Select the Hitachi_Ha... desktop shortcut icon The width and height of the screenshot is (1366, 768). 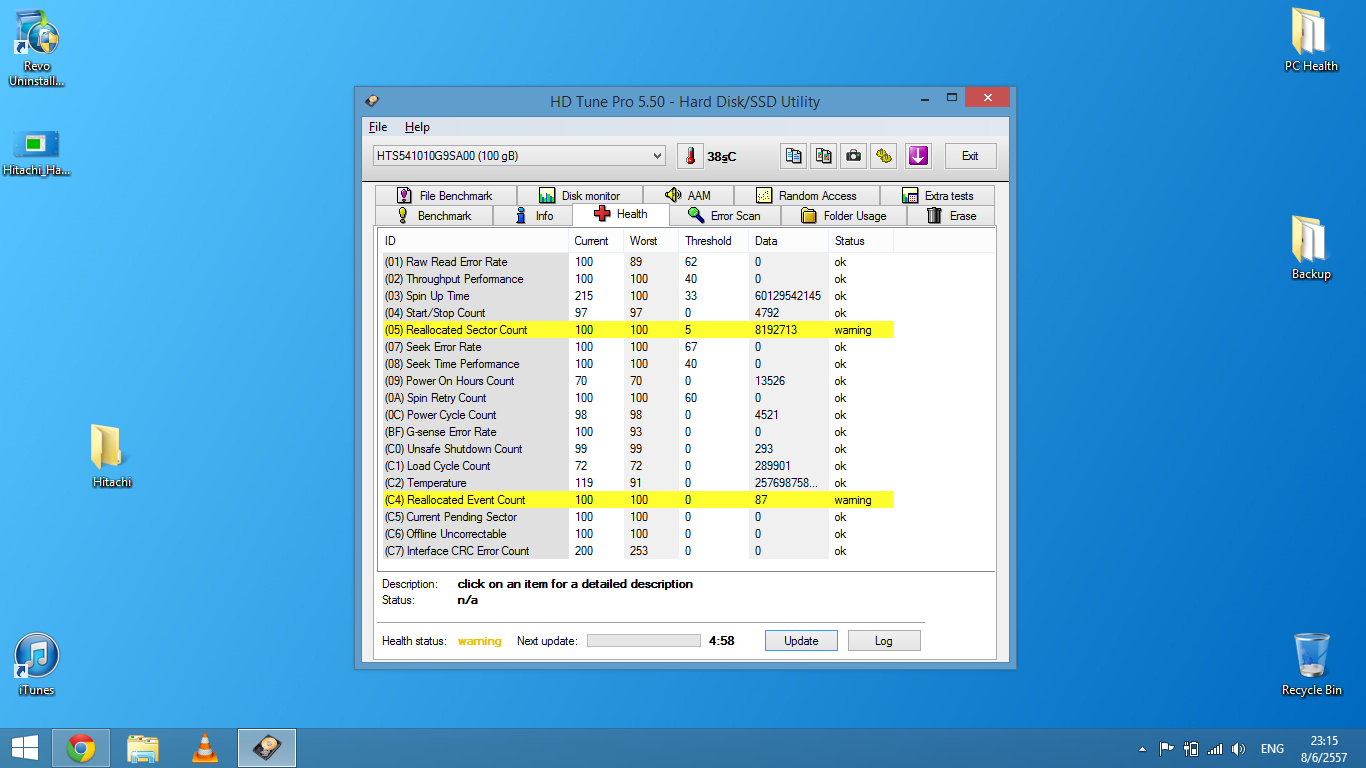point(37,153)
